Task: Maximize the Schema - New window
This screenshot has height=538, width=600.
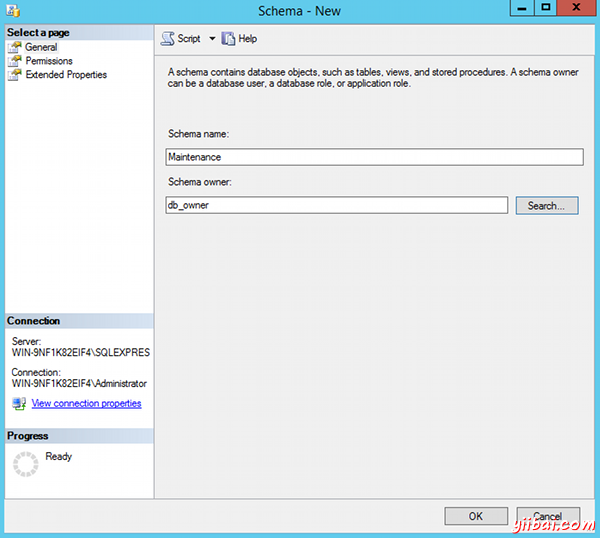Action: 546,8
